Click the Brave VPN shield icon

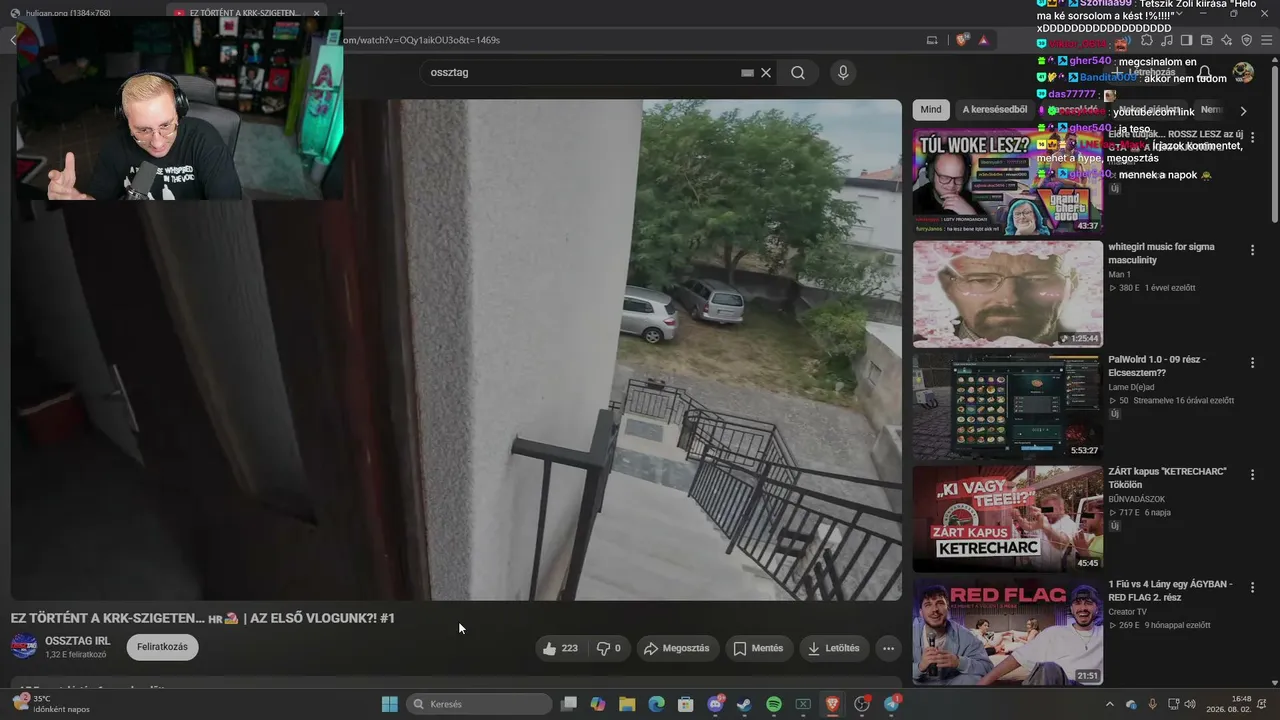pos(1246,40)
